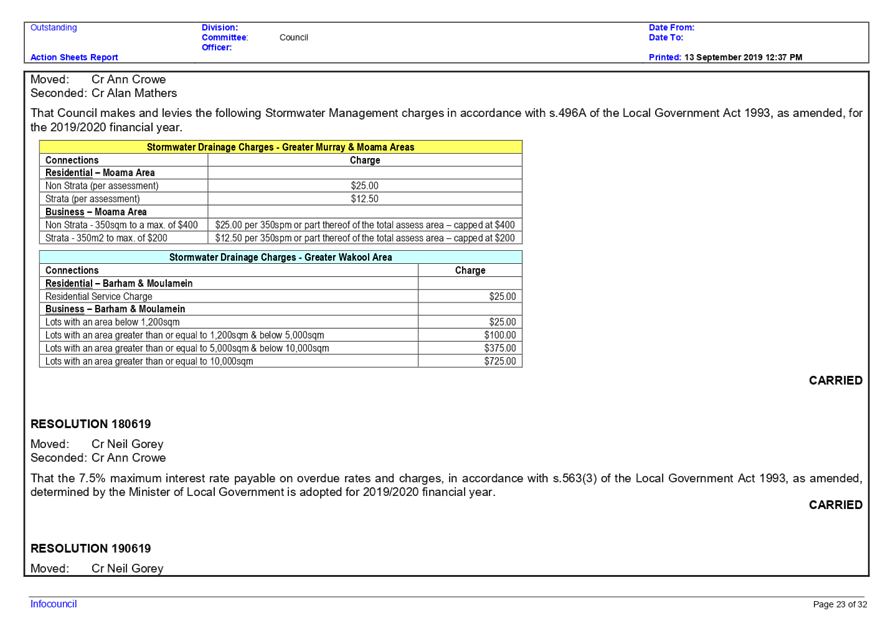Select the $725.00 charge cell
This screenshot has width=893, height=626.
(470, 361)
